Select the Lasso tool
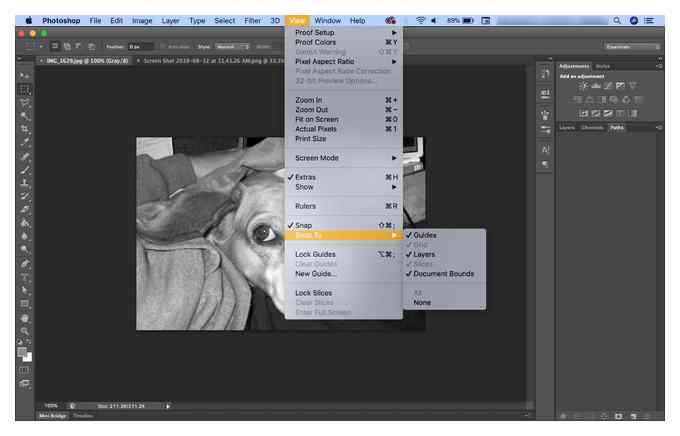This screenshot has width=680, height=436. (x=25, y=103)
